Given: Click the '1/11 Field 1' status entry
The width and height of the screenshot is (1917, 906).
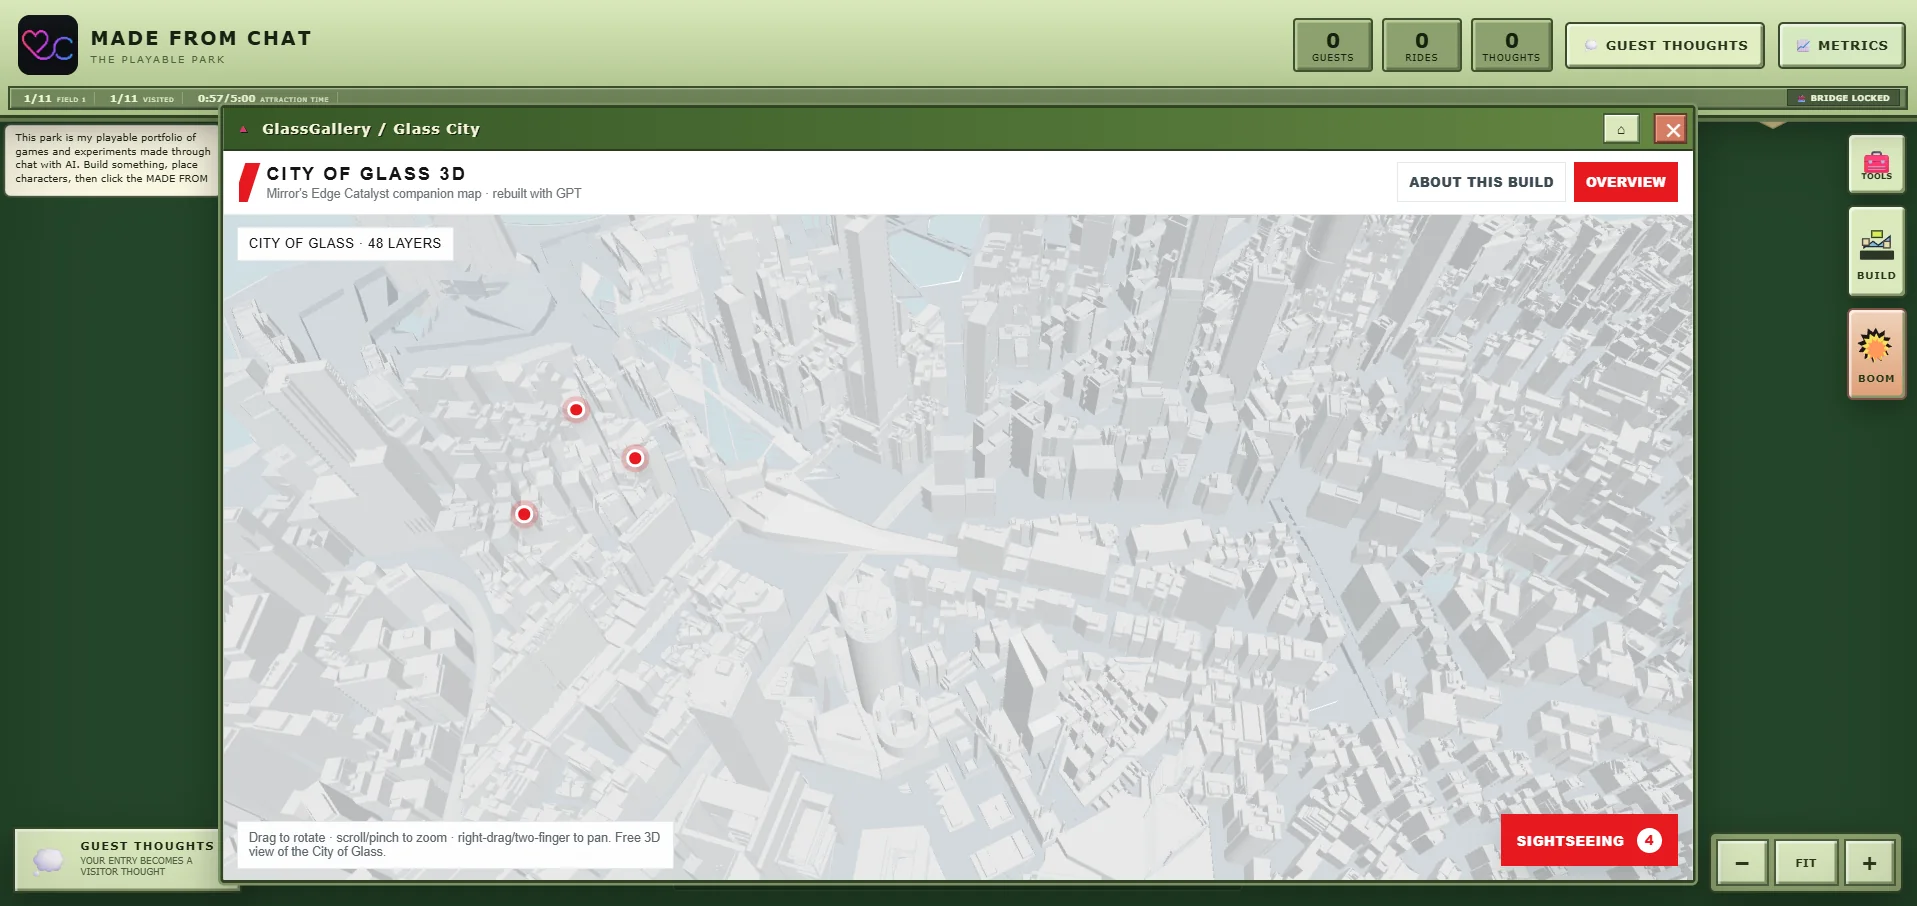Looking at the screenshot, I should (55, 99).
